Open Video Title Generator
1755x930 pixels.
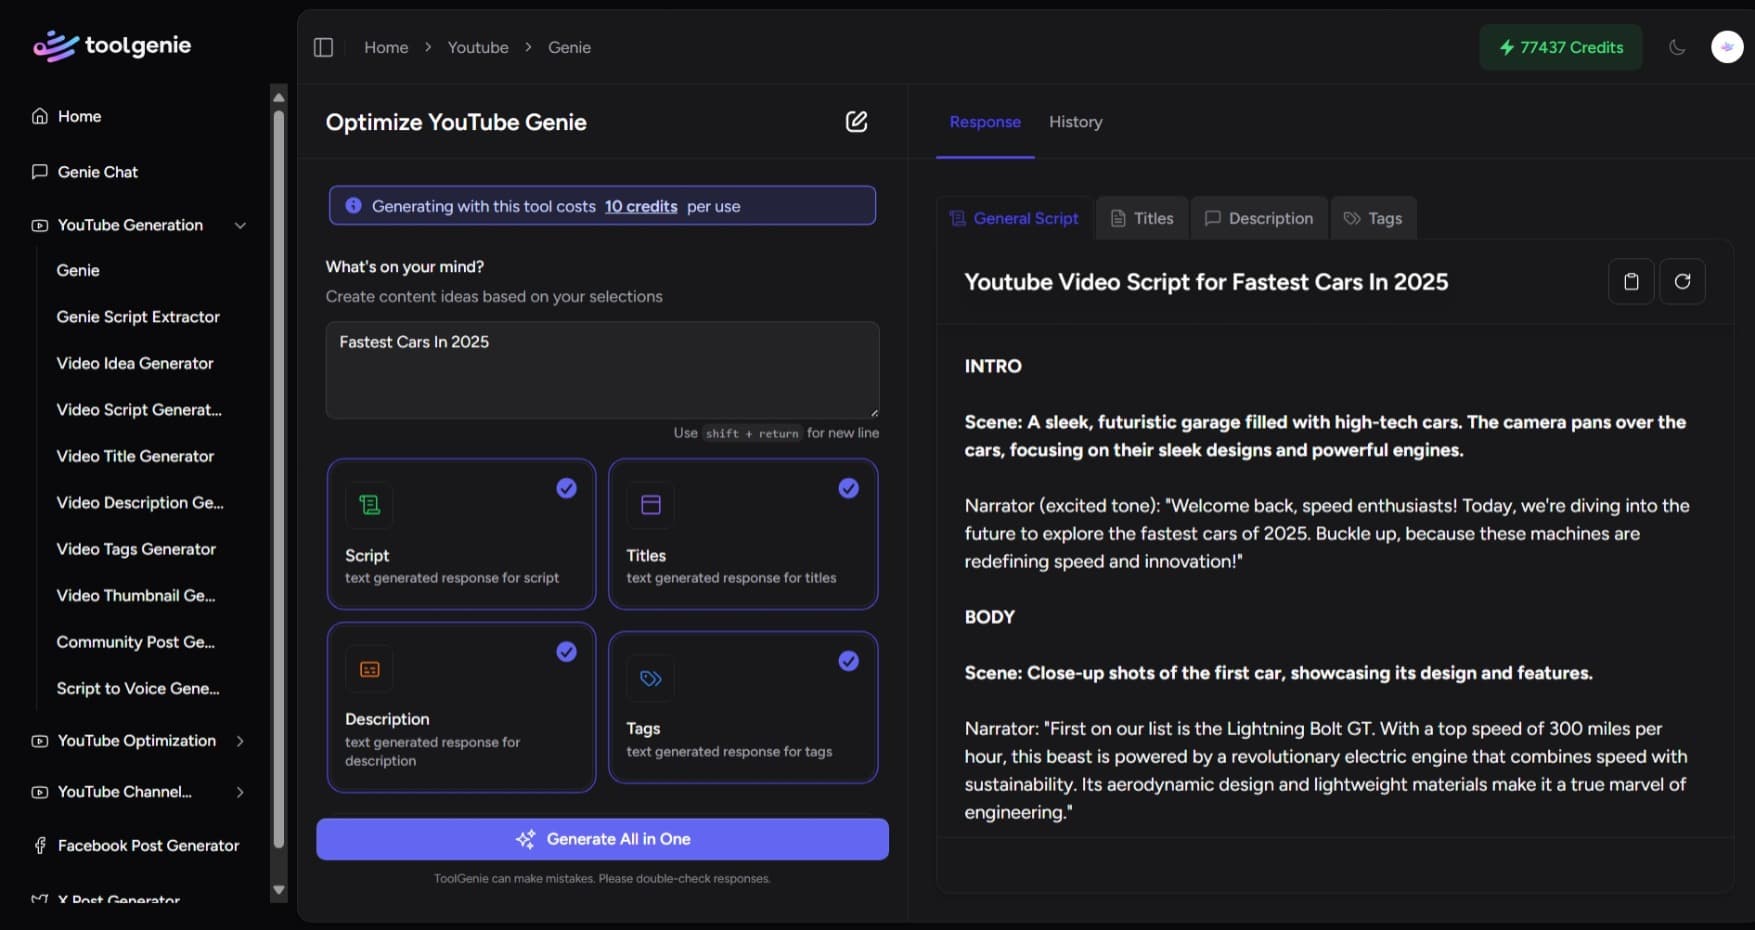tap(135, 456)
